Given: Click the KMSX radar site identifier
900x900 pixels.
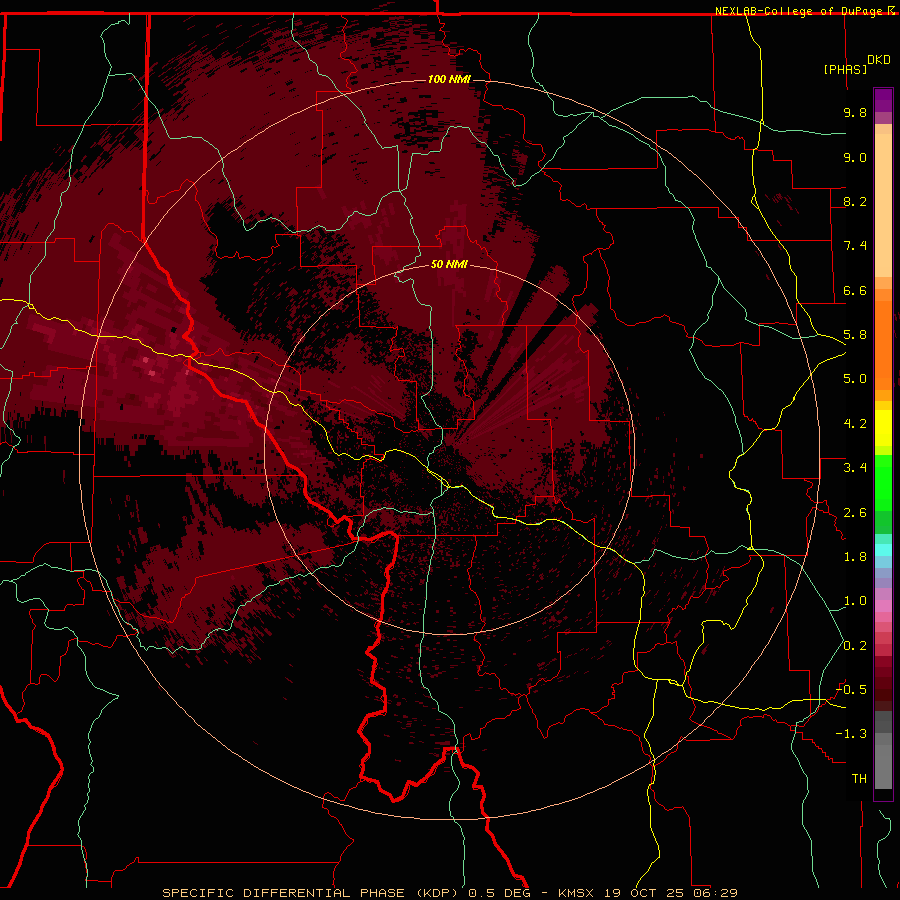Looking at the screenshot, I should [576, 893].
